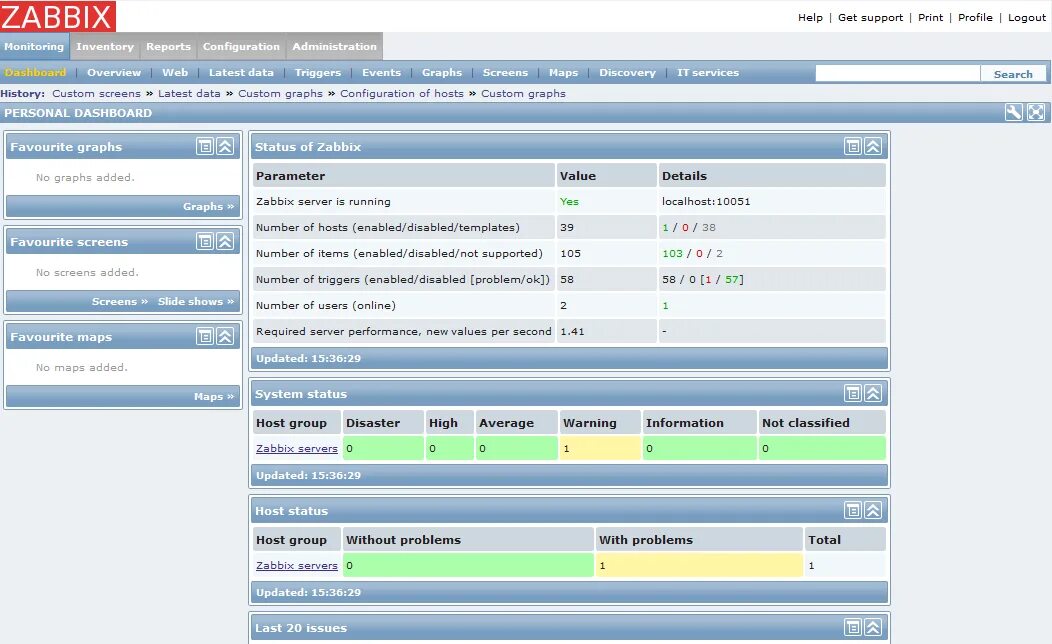Screen dimensions: 1052x644
Task: Open Zabbix servers in System status
Action: pyautogui.click(x=297, y=448)
